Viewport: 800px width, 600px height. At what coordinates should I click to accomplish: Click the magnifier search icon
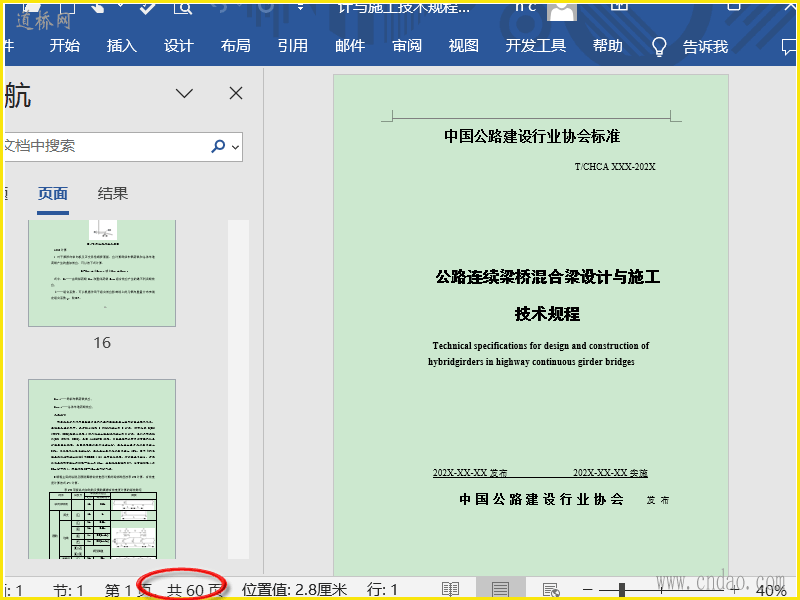click(218, 146)
